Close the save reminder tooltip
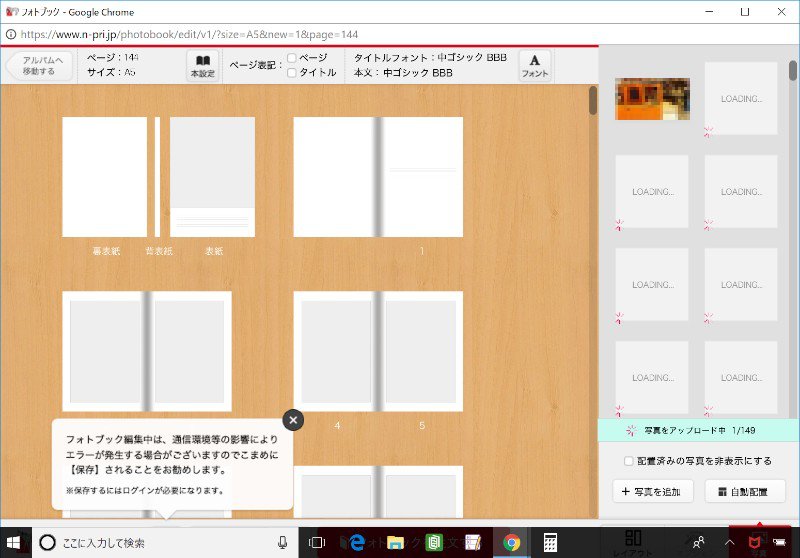The width and height of the screenshot is (800, 558). (293, 420)
